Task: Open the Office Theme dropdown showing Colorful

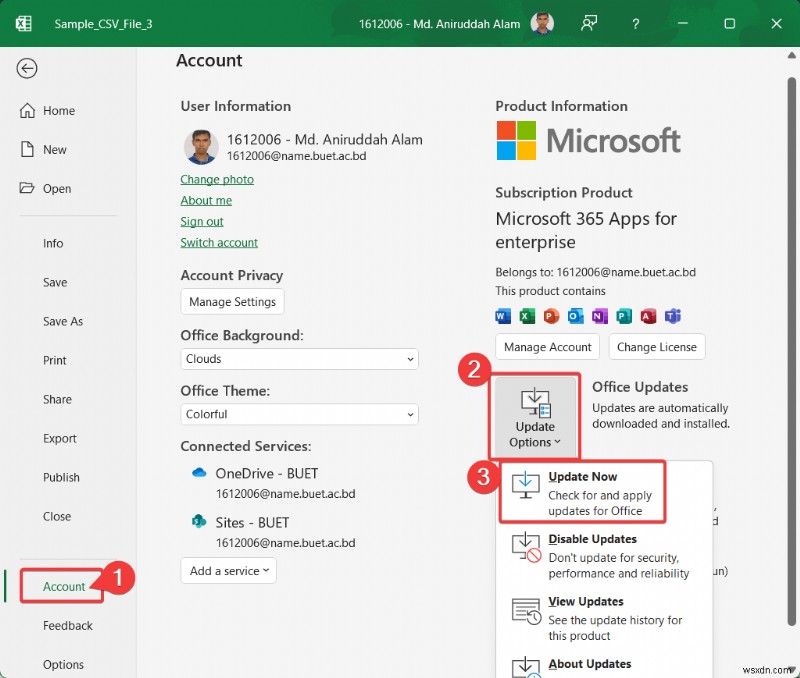Action: coord(299,414)
